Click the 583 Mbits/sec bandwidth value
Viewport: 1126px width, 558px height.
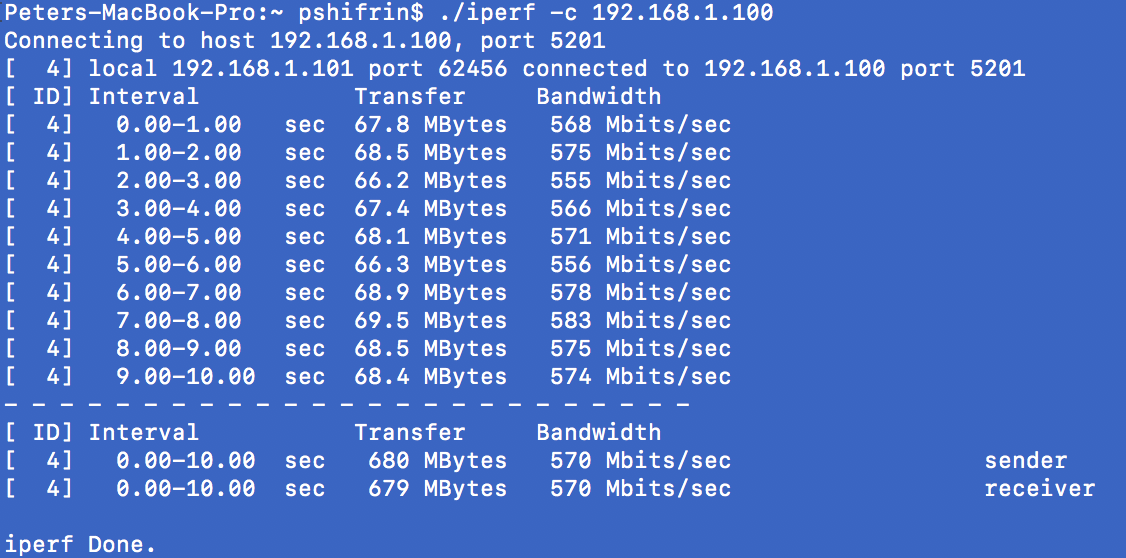[641, 320]
